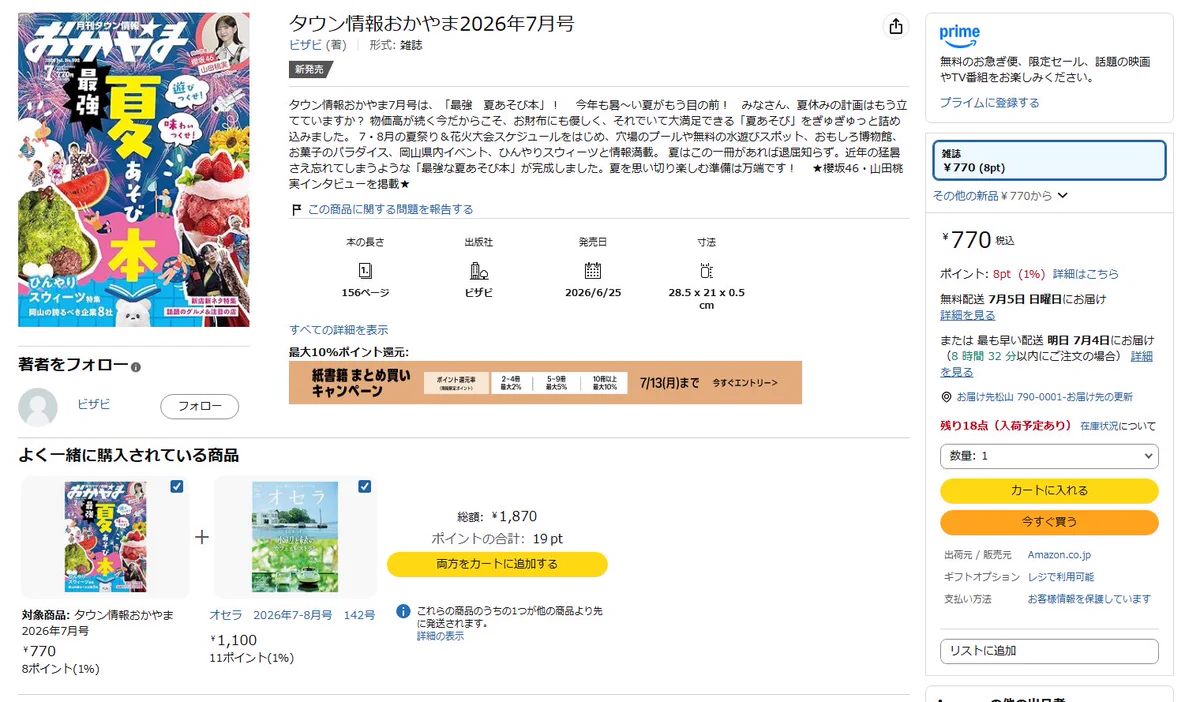Click the フォロー button
Screen dimensions: 1200x702
pyautogui.click(x=200, y=407)
